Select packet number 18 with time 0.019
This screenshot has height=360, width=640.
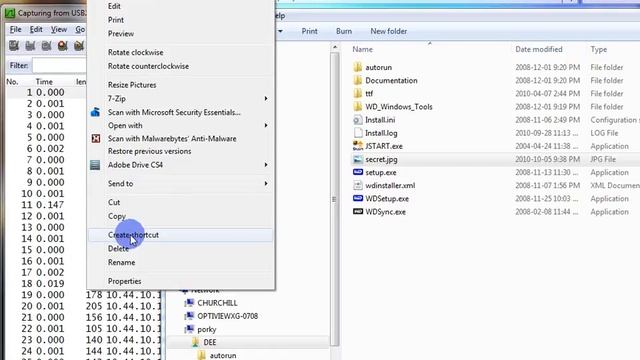click(46, 284)
